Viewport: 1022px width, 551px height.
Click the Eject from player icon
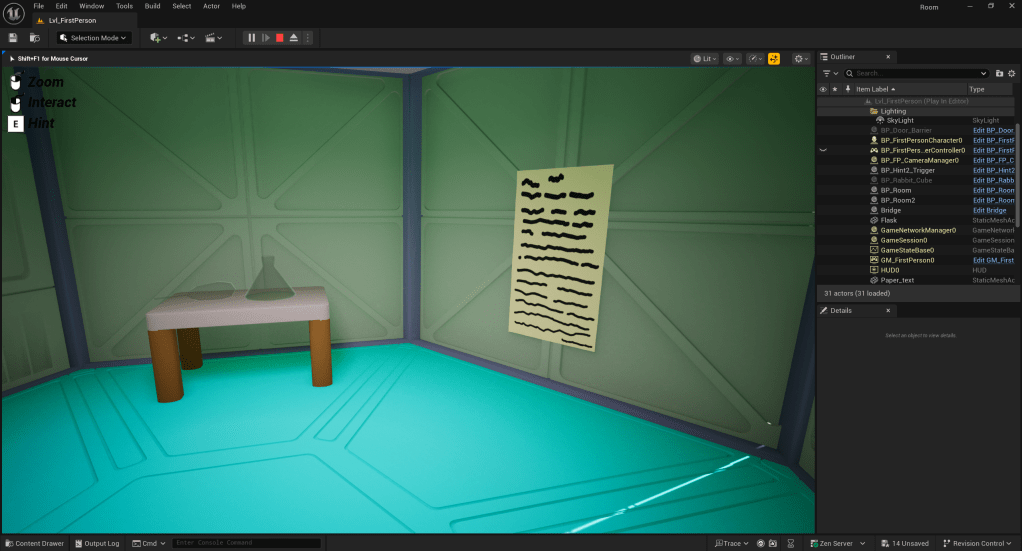click(x=294, y=38)
